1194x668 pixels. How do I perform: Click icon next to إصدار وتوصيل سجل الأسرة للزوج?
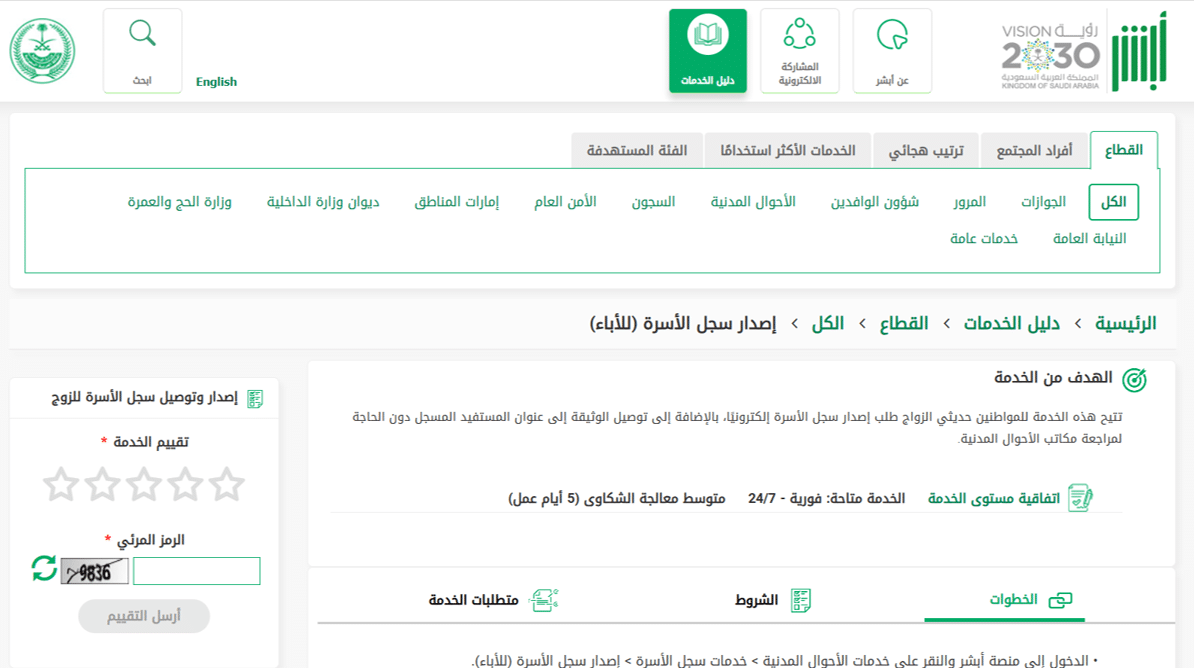(255, 398)
